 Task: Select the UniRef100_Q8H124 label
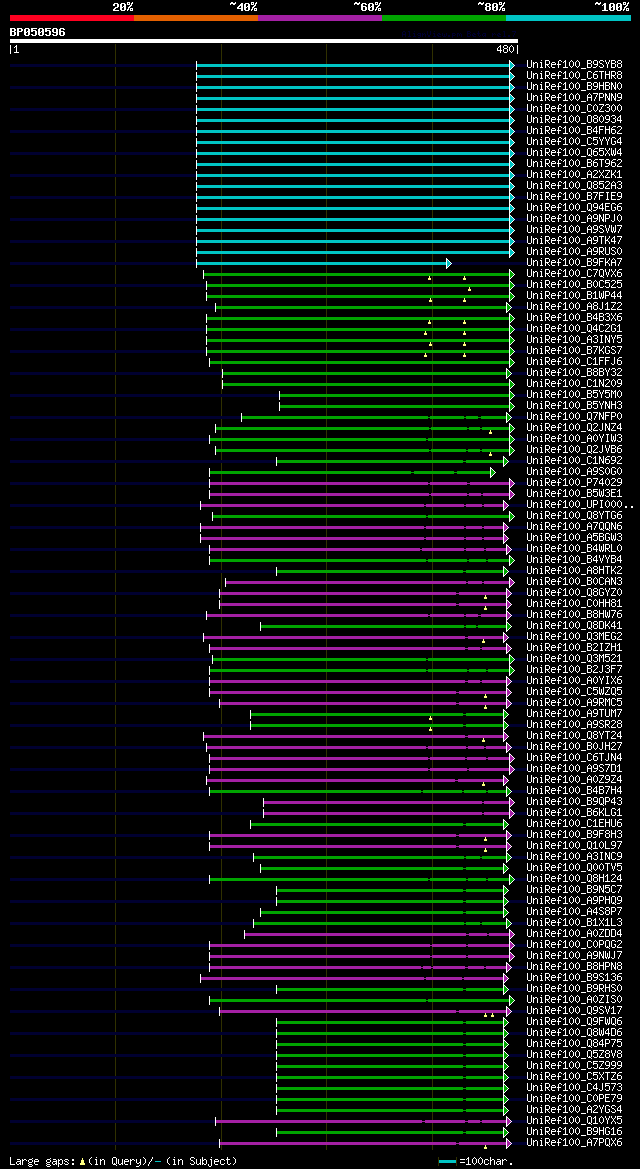574,879
